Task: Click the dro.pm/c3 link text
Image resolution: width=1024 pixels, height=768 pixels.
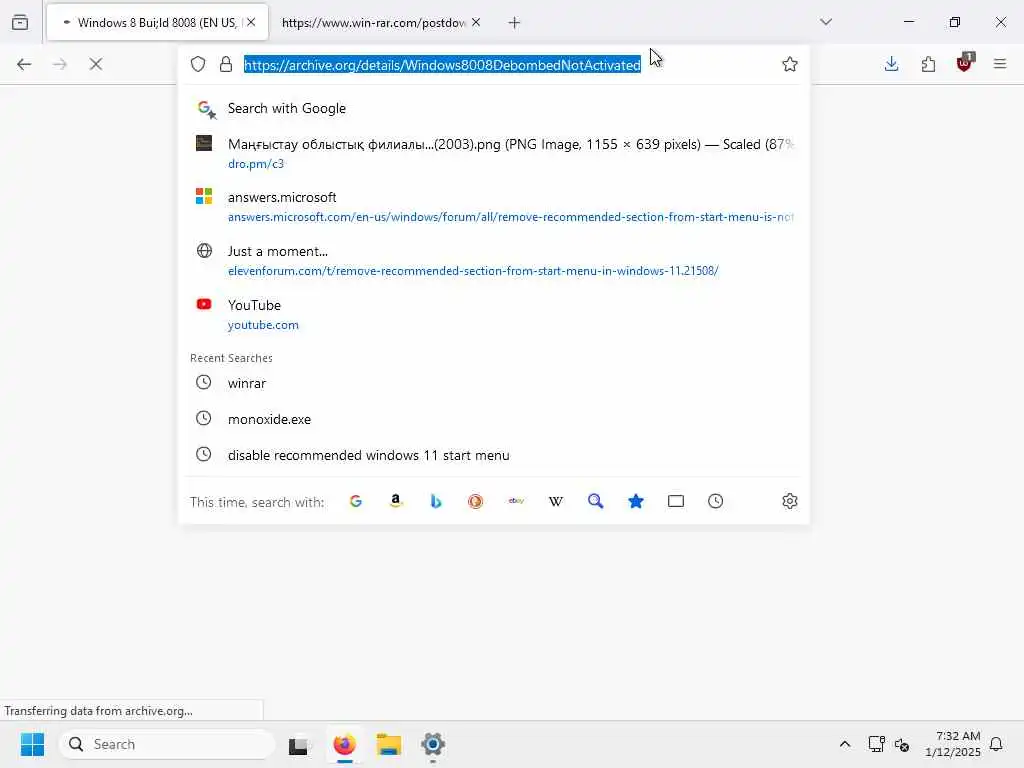Action: coord(256,164)
